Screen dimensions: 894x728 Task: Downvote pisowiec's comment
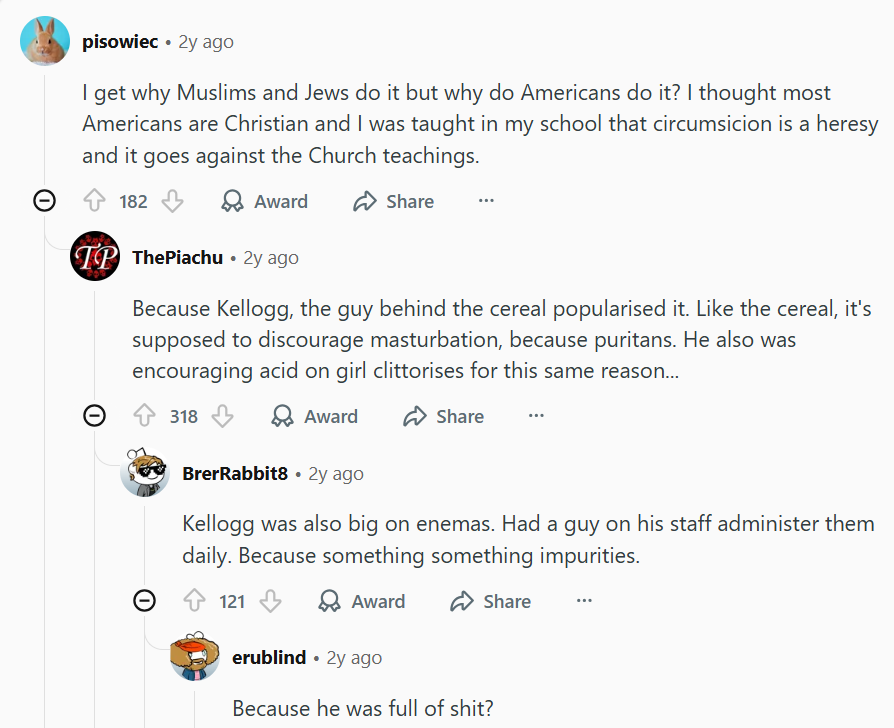click(173, 201)
